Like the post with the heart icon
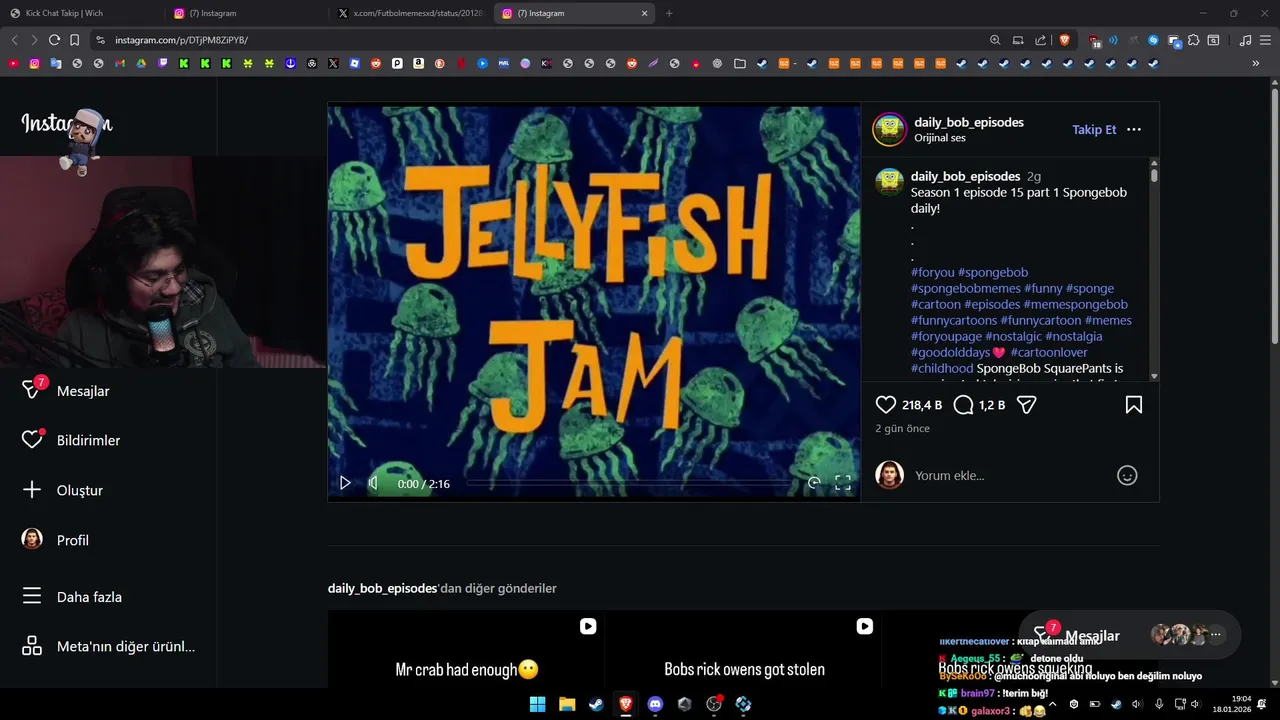Viewport: 1280px width, 720px height. pyautogui.click(x=886, y=405)
